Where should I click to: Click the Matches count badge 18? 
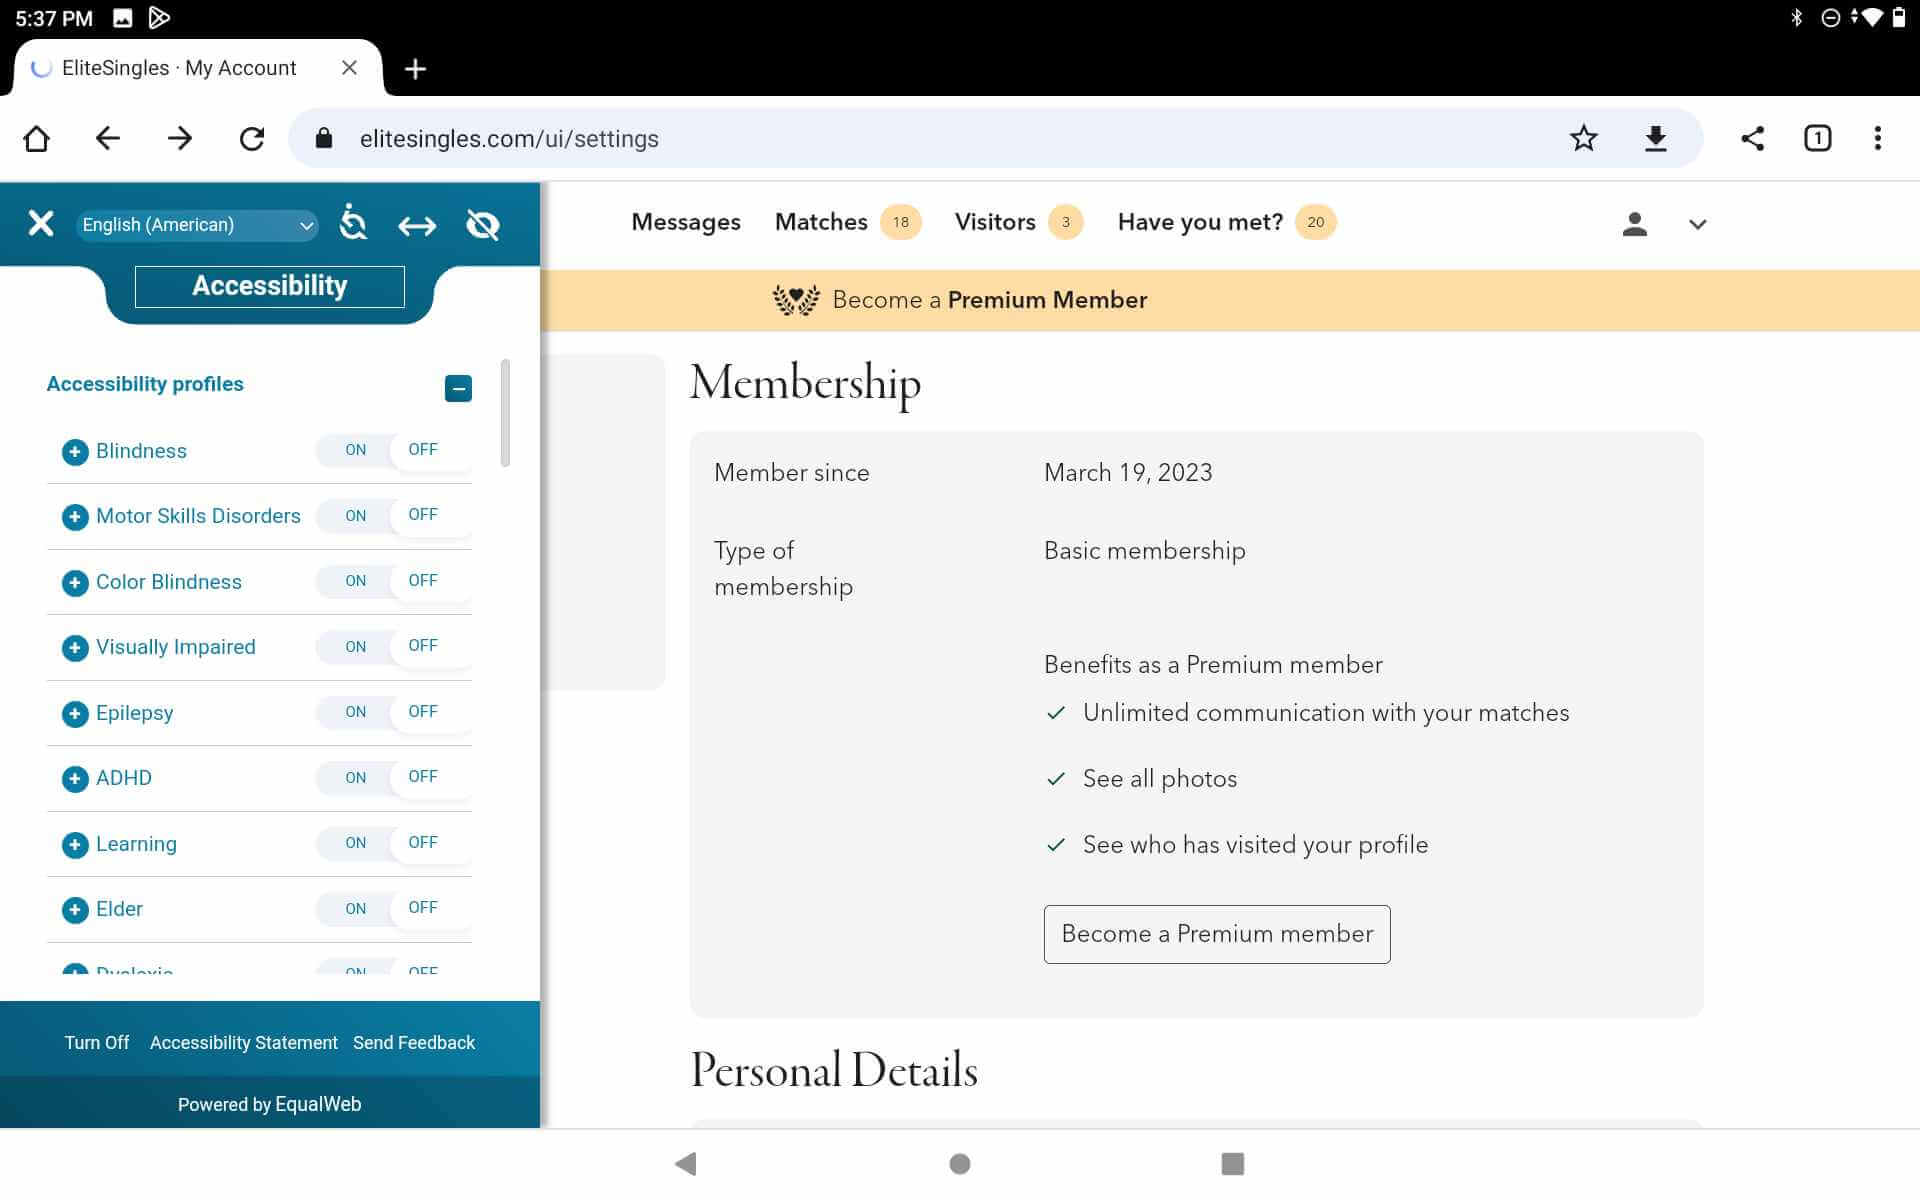coord(901,222)
